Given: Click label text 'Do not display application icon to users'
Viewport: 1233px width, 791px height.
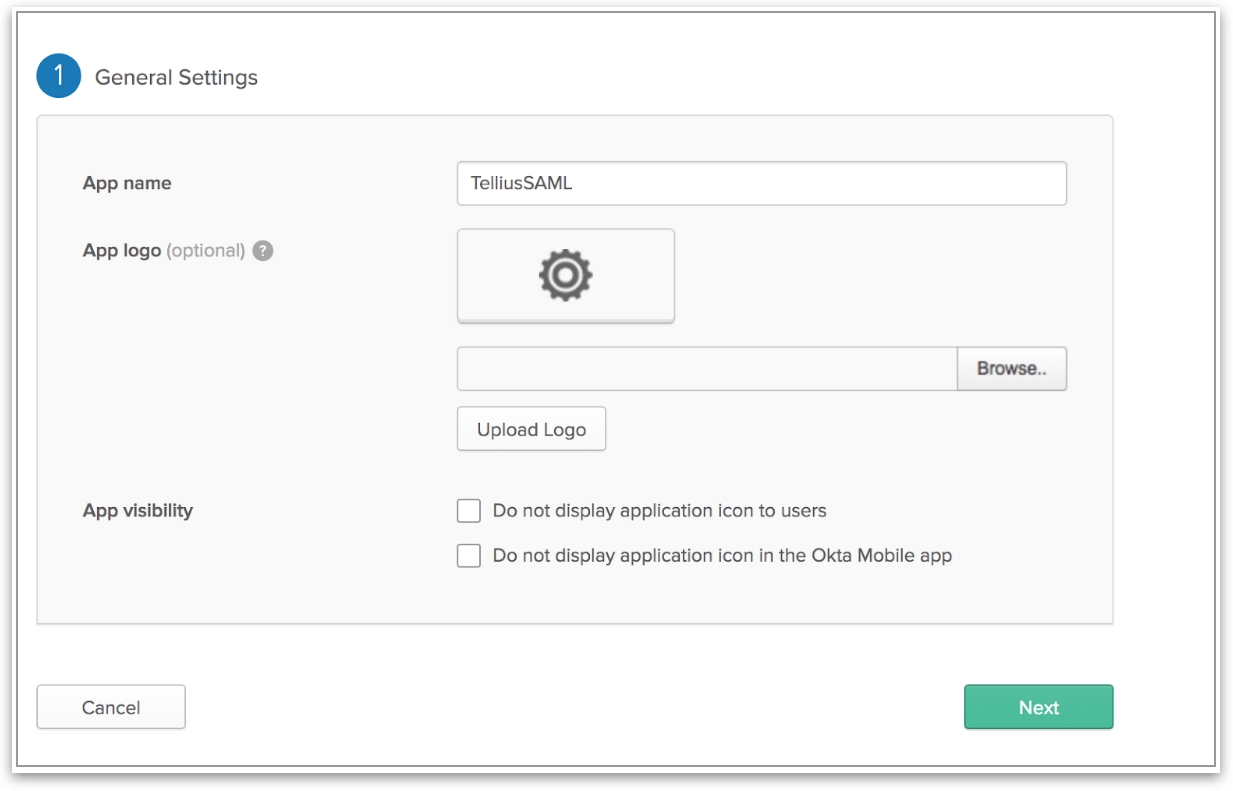Looking at the screenshot, I should tap(659, 511).
